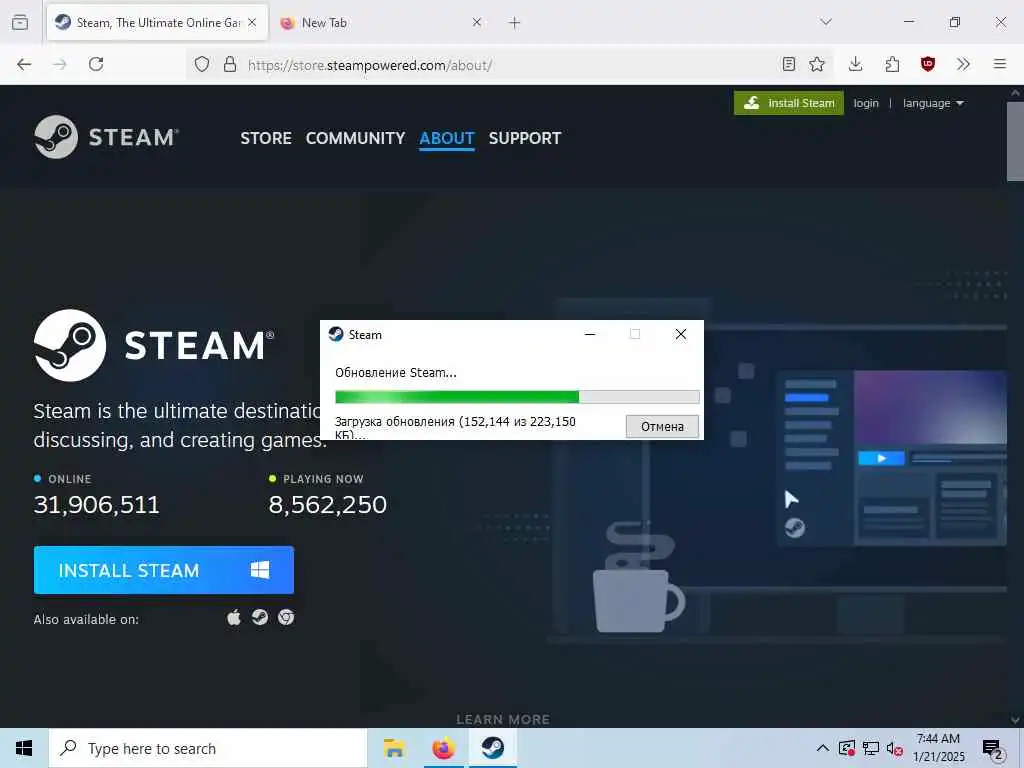Image resolution: width=1024 pixels, height=768 pixels.
Task: Expand the language dropdown
Action: click(933, 103)
